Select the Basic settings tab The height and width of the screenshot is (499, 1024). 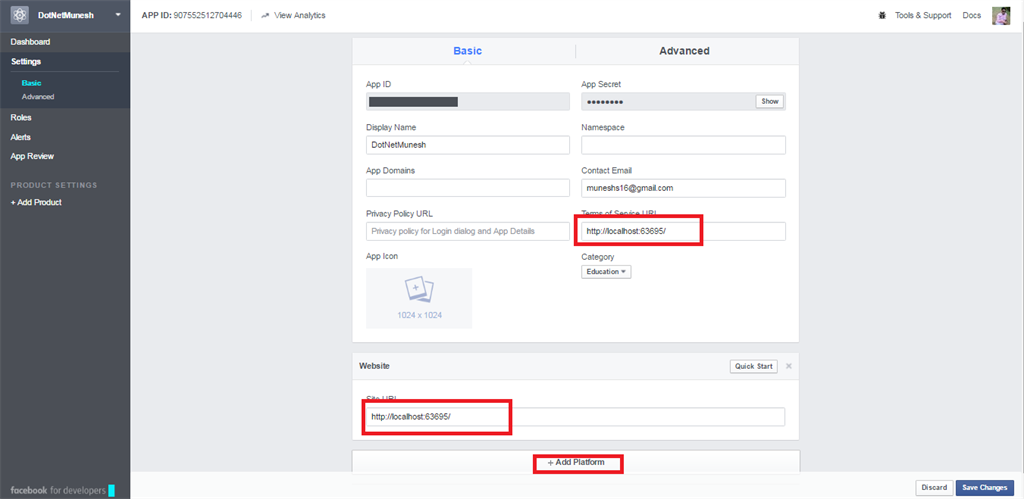(467, 51)
